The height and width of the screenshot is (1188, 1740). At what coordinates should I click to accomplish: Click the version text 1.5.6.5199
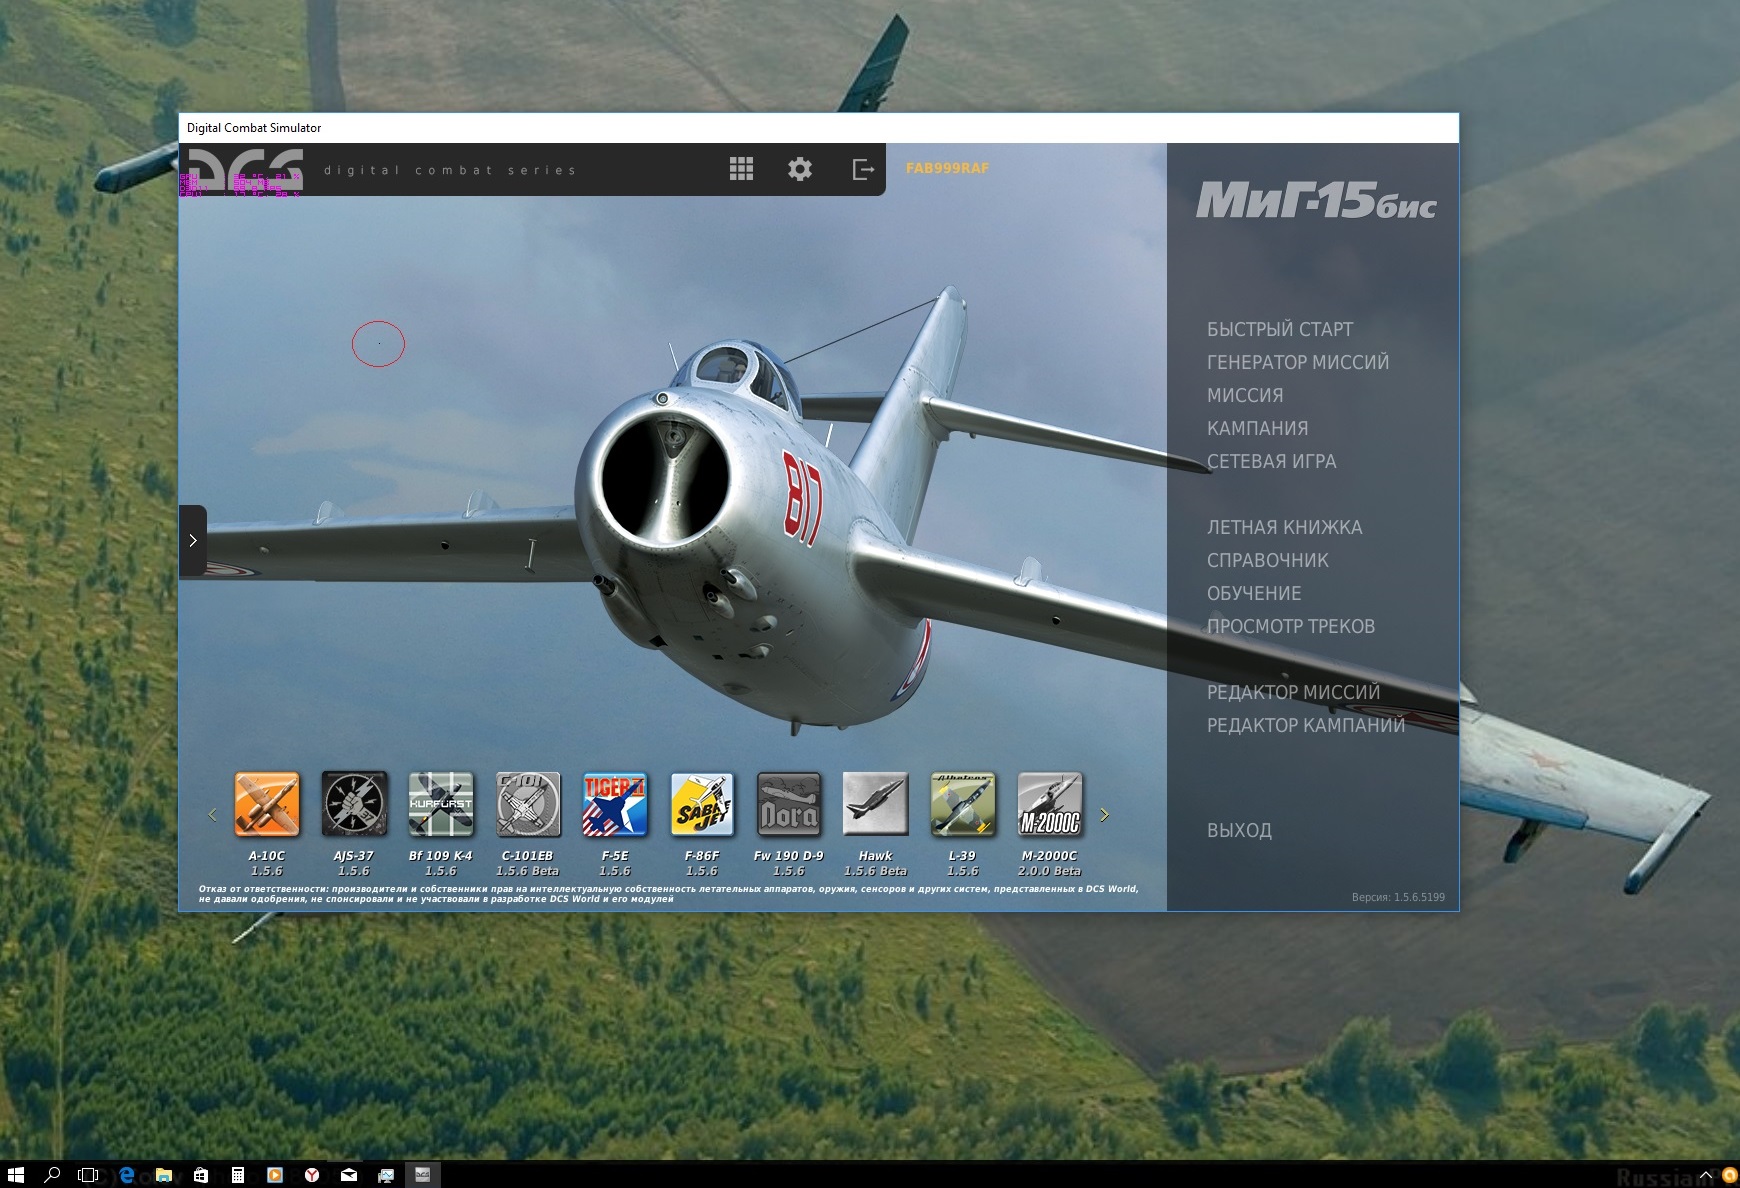pos(1398,897)
